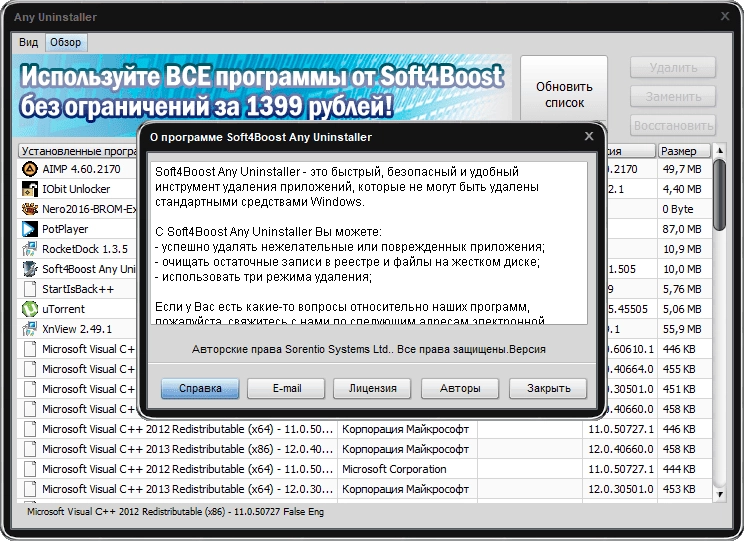Screen dimensions: 744x541
Task: Sort by Размер column header
Action: pos(684,151)
